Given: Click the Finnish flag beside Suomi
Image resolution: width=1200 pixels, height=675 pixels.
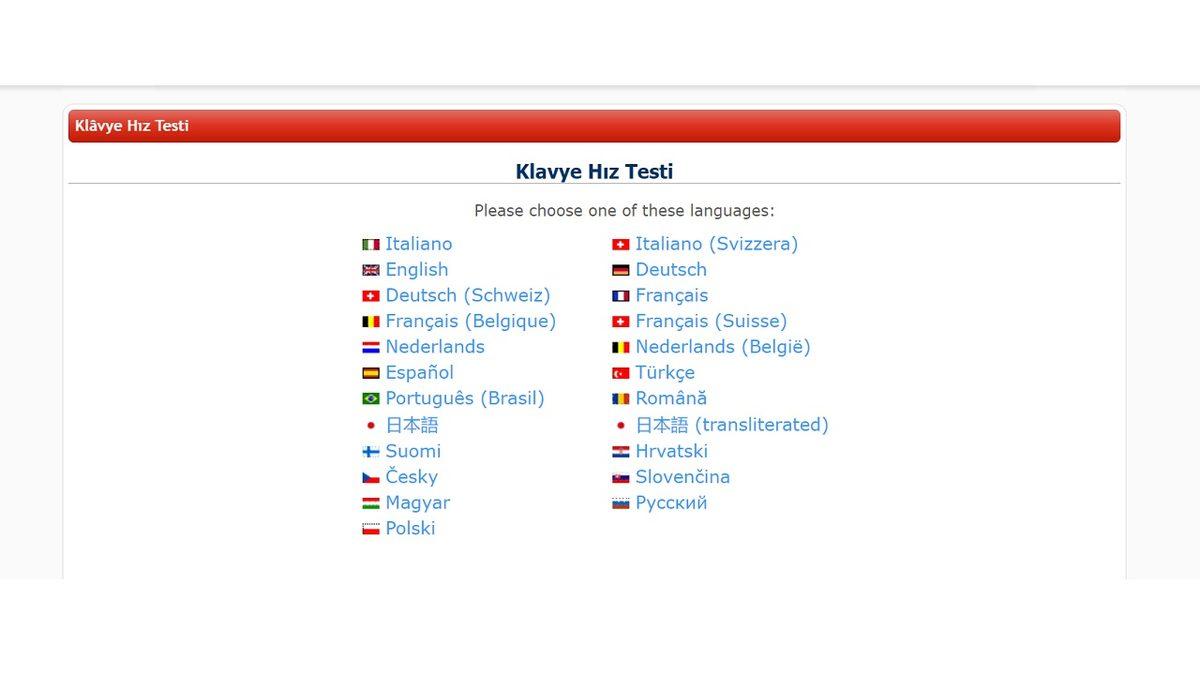Looking at the screenshot, I should click(x=371, y=451).
